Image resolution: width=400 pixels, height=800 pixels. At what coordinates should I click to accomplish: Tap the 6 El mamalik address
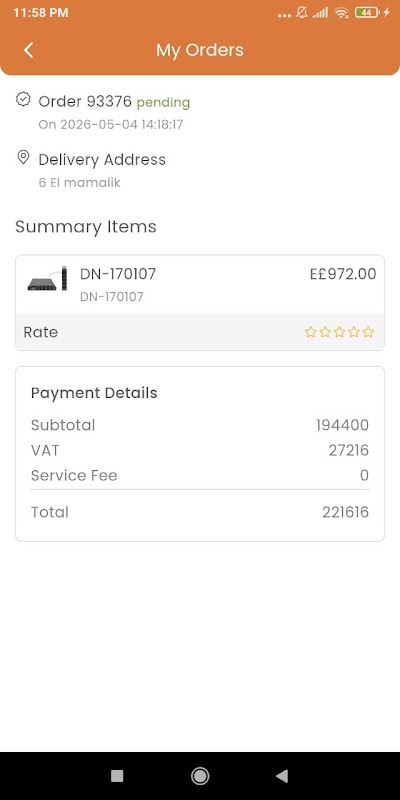click(x=80, y=182)
